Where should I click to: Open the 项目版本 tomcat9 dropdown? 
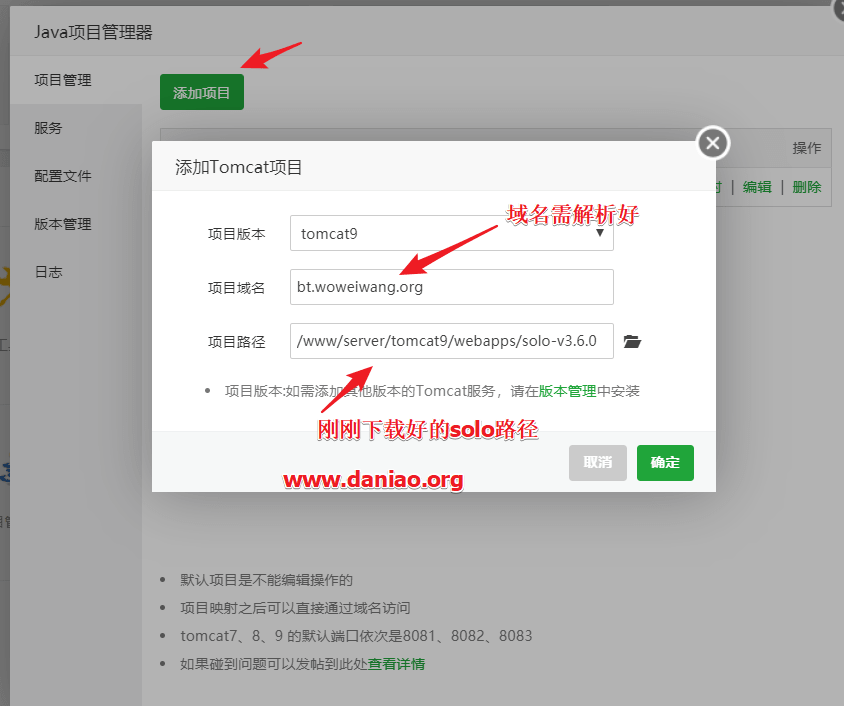450,233
